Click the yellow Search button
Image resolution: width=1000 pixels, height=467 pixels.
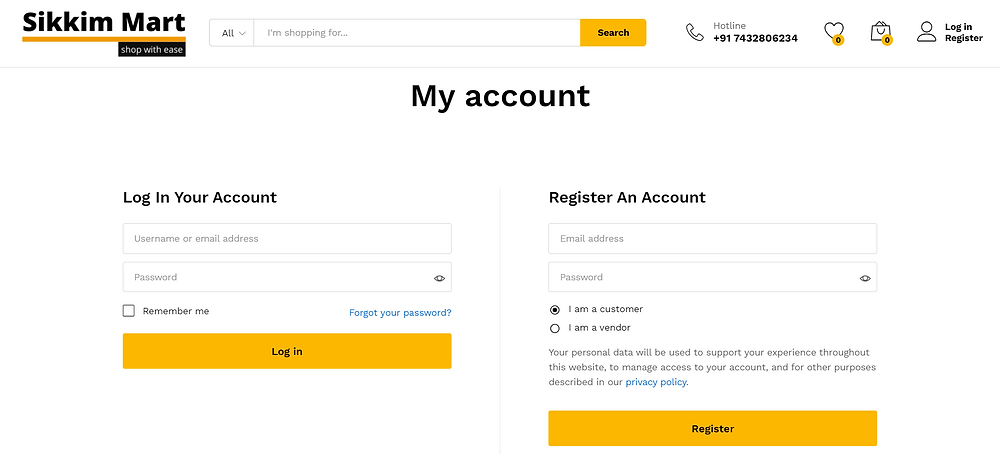pos(613,33)
